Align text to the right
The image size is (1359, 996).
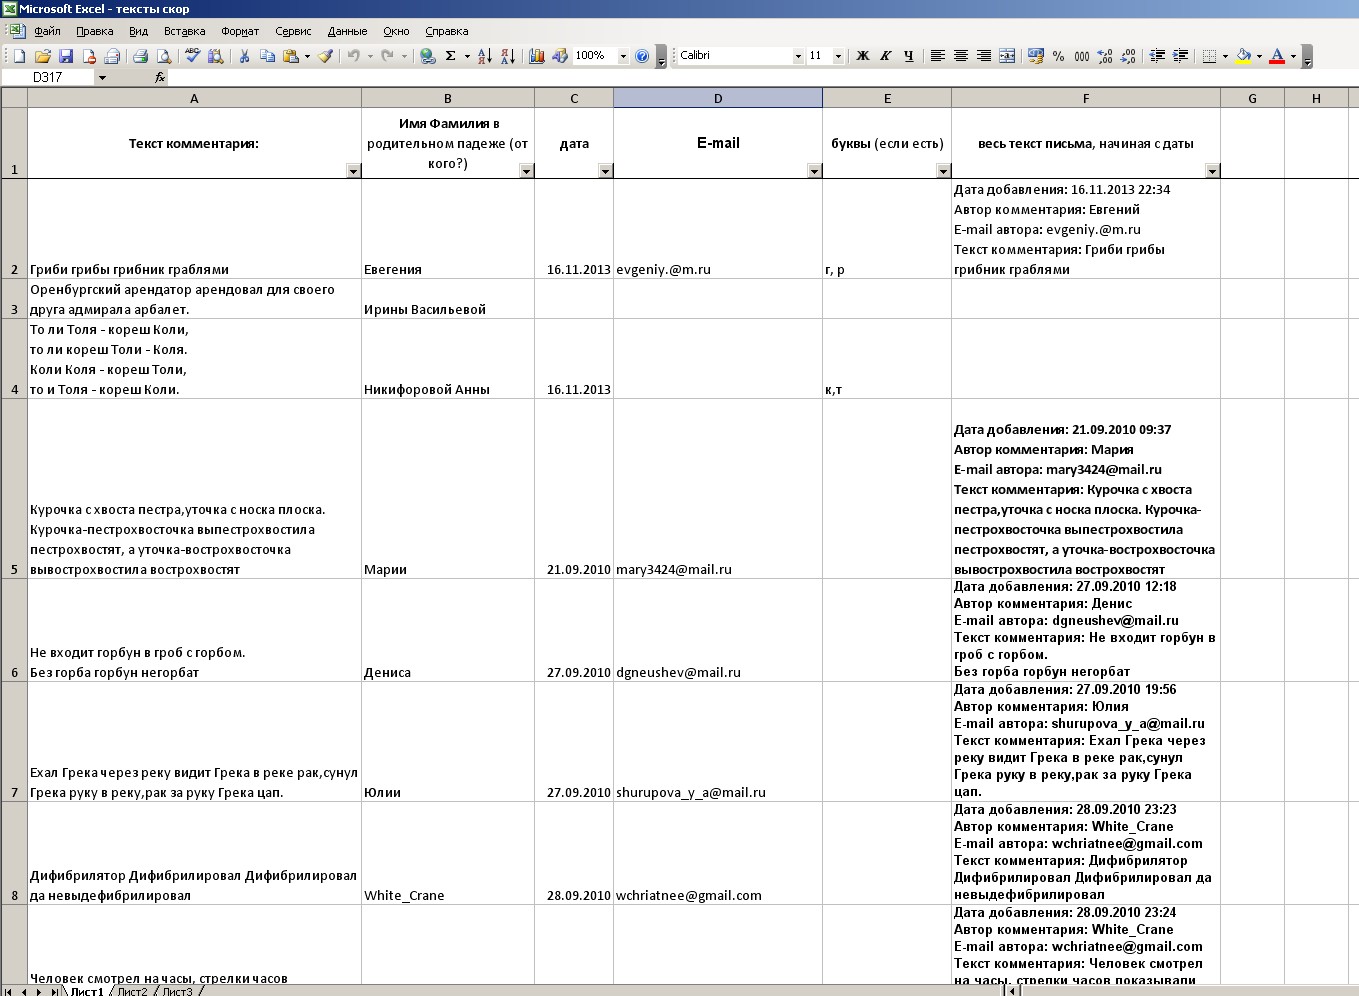[x=983, y=56]
